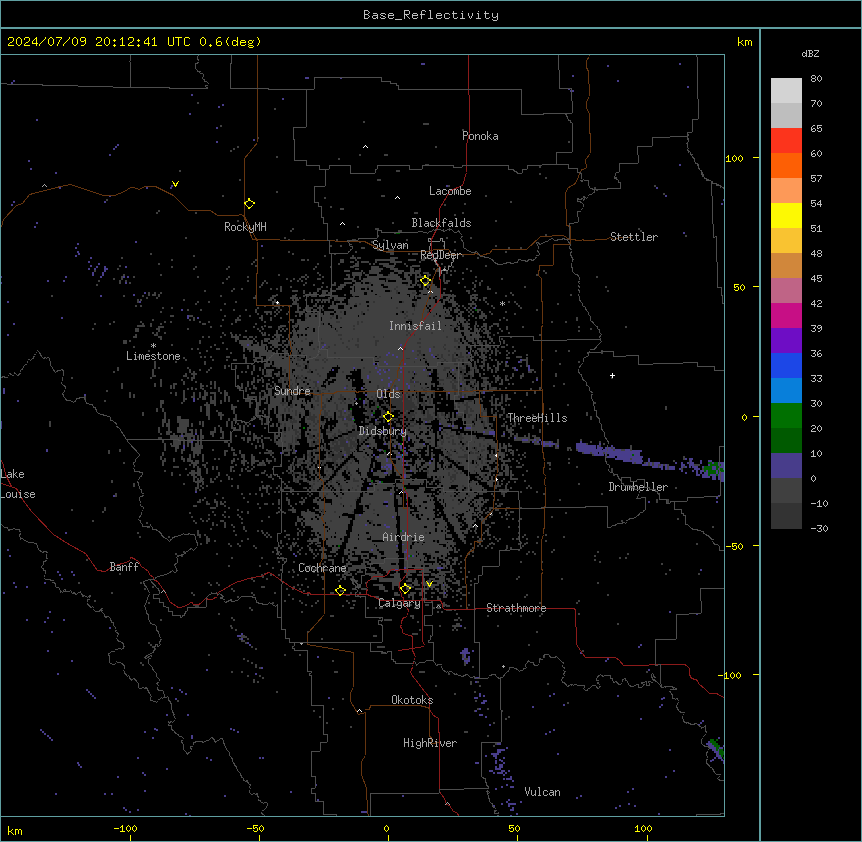862x842 pixels.
Task: Click the RedDeer city label
Action: 440,255
